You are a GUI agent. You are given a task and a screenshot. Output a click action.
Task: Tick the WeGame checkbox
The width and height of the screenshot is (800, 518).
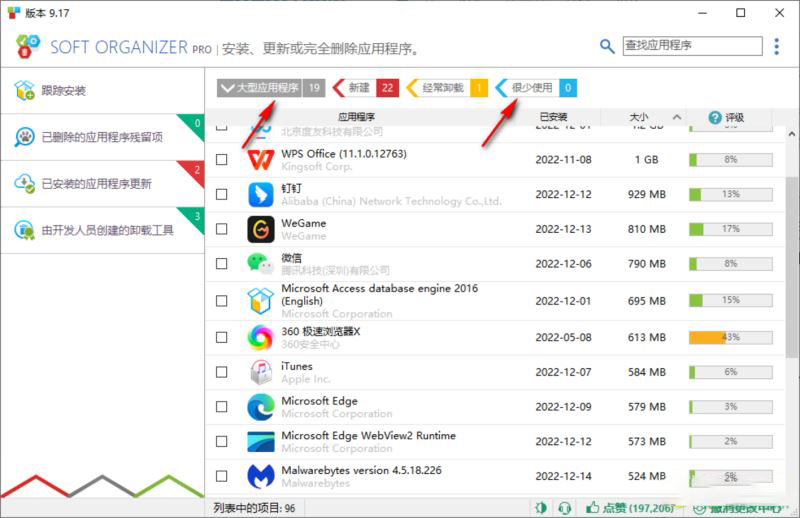pyautogui.click(x=221, y=229)
